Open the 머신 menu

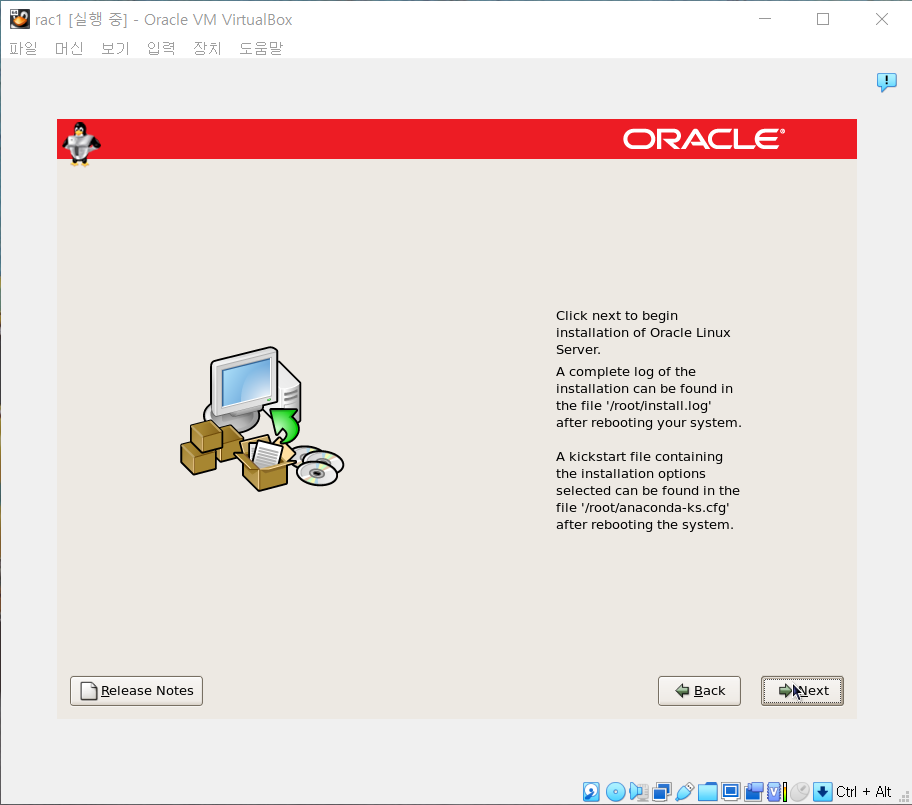(69, 48)
